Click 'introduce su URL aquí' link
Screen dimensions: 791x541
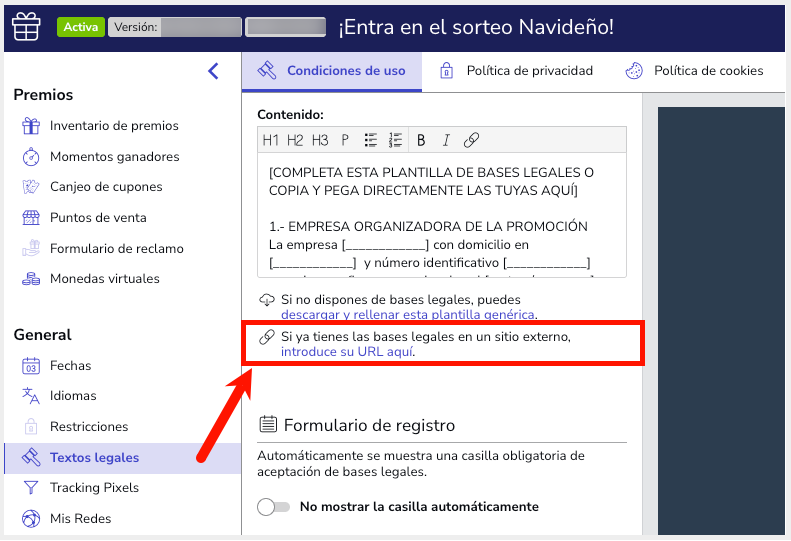347,352
